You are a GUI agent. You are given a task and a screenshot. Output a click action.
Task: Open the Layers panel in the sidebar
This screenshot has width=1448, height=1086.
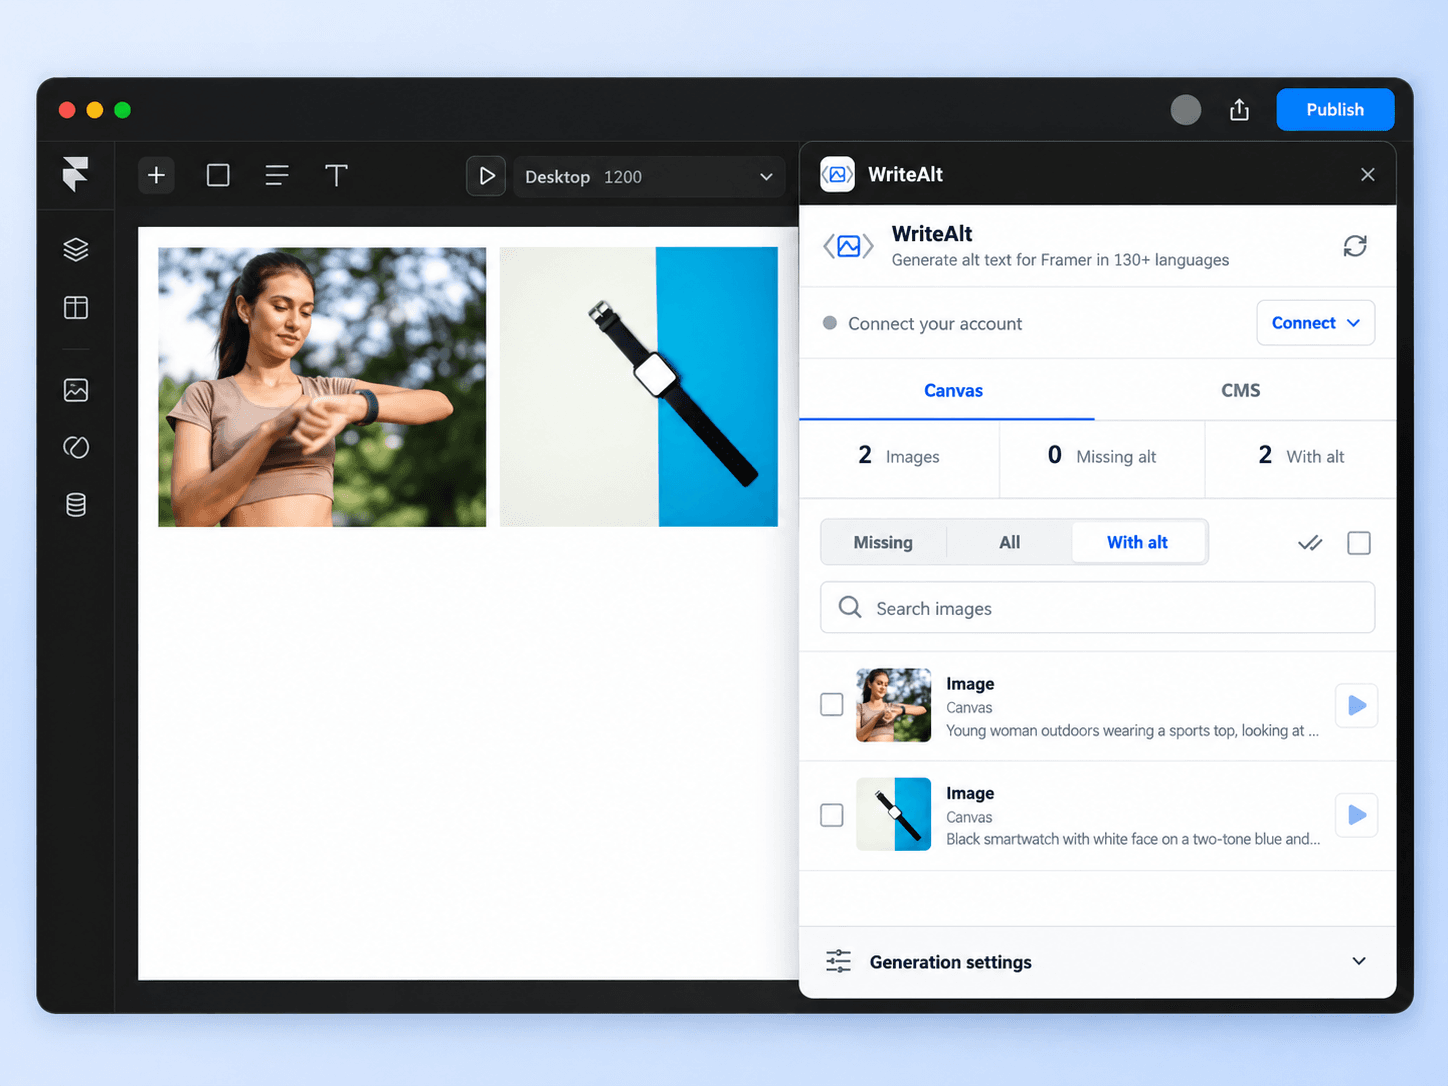[76, 249]
